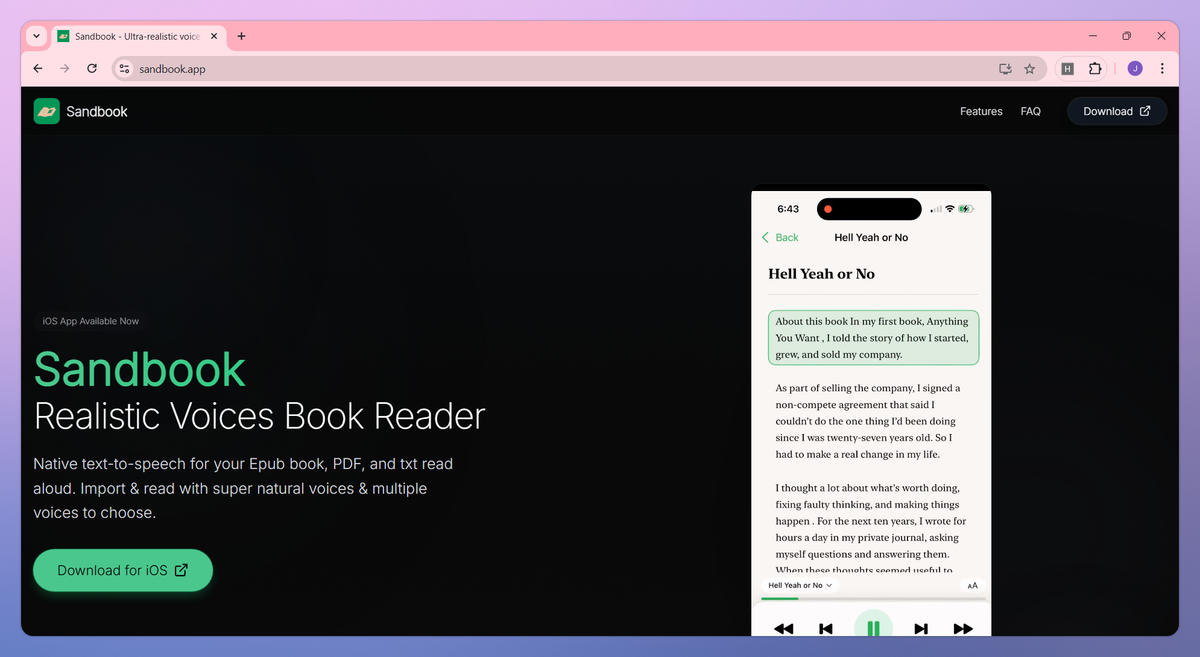Click the Sandbook green headline
This screenshot has width=1200, height=657.
pos(140,369)
